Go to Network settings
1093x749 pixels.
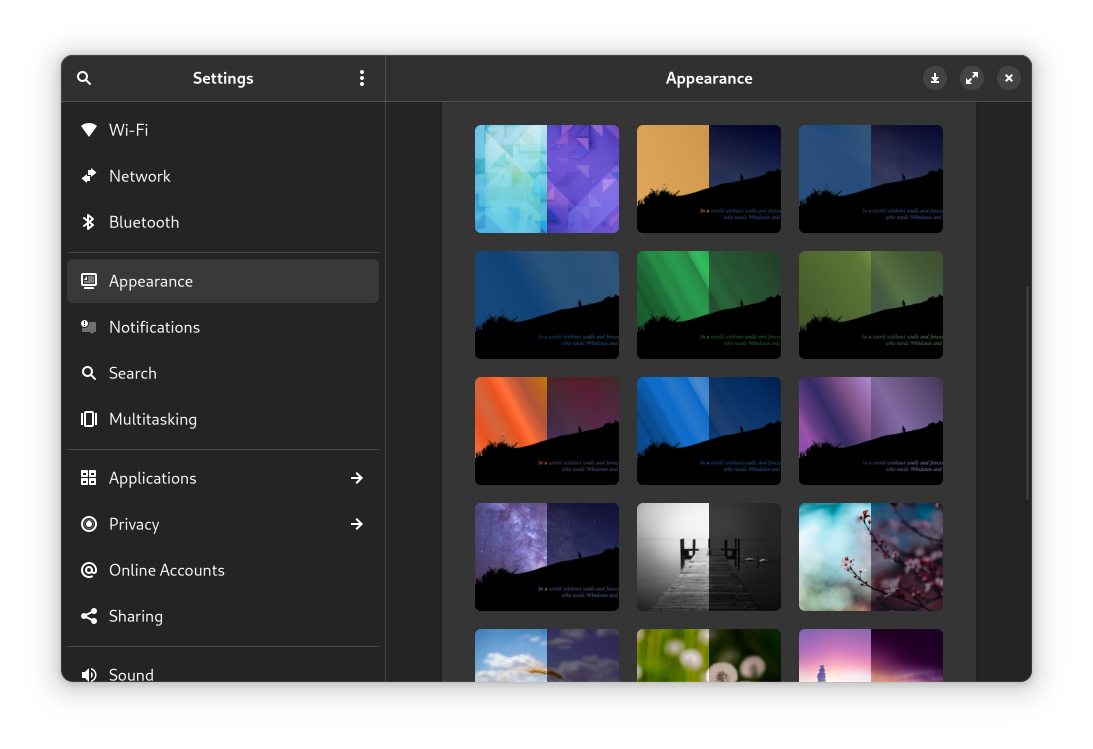[223, 176]
